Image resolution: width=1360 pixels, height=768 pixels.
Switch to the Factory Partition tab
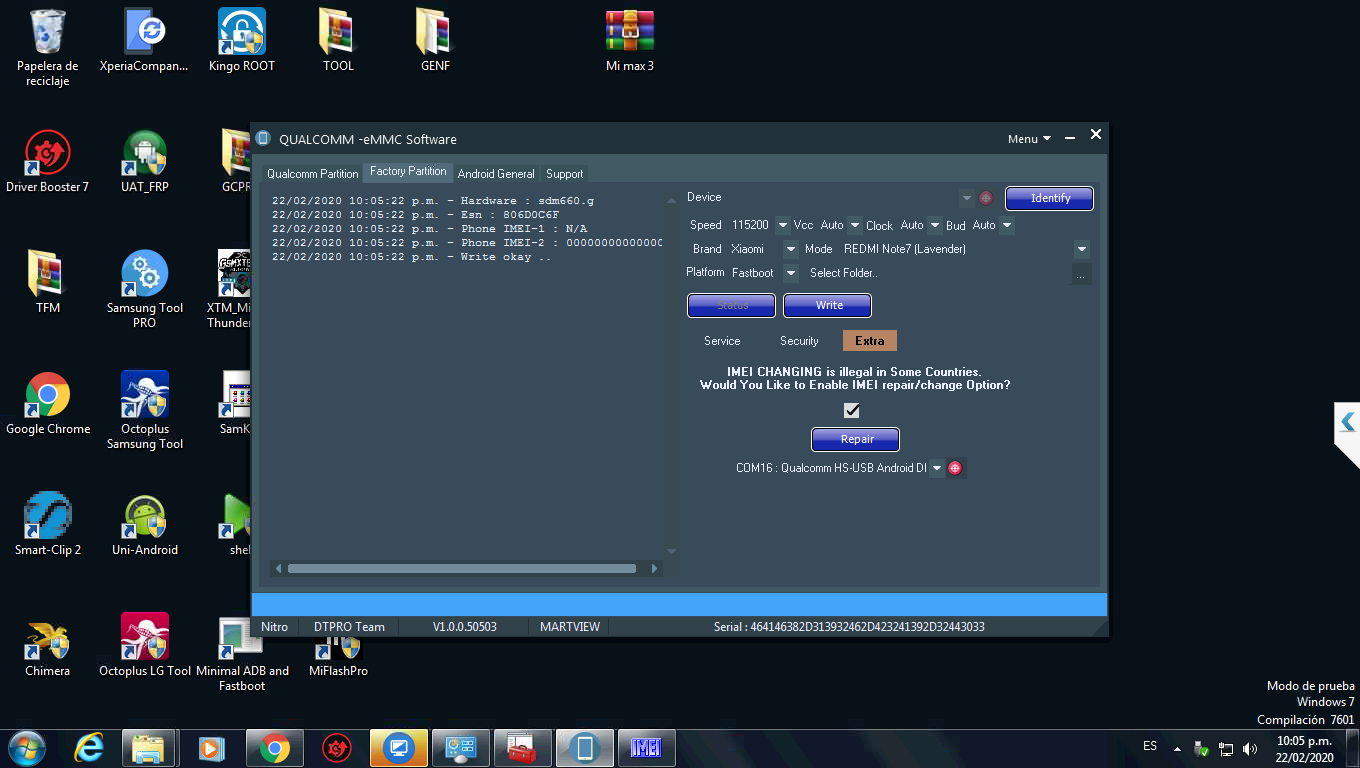point(408,172)
